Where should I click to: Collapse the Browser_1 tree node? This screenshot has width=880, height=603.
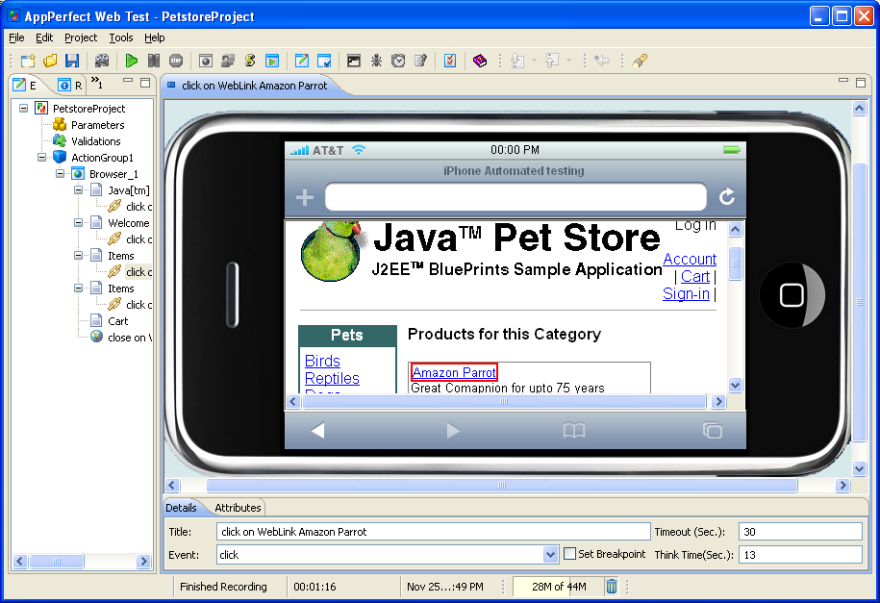60,174
